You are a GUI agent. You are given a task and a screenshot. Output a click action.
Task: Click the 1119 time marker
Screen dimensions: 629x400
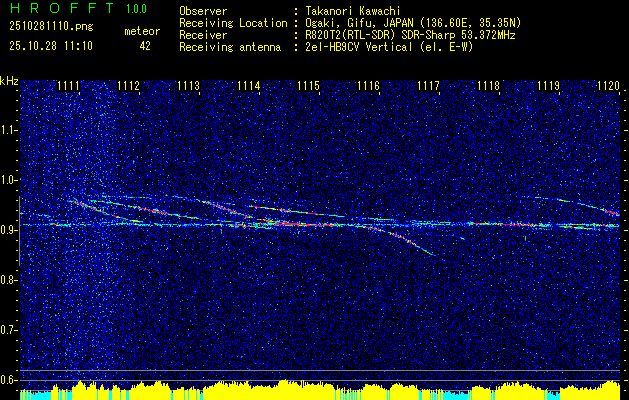click(548, 86)
